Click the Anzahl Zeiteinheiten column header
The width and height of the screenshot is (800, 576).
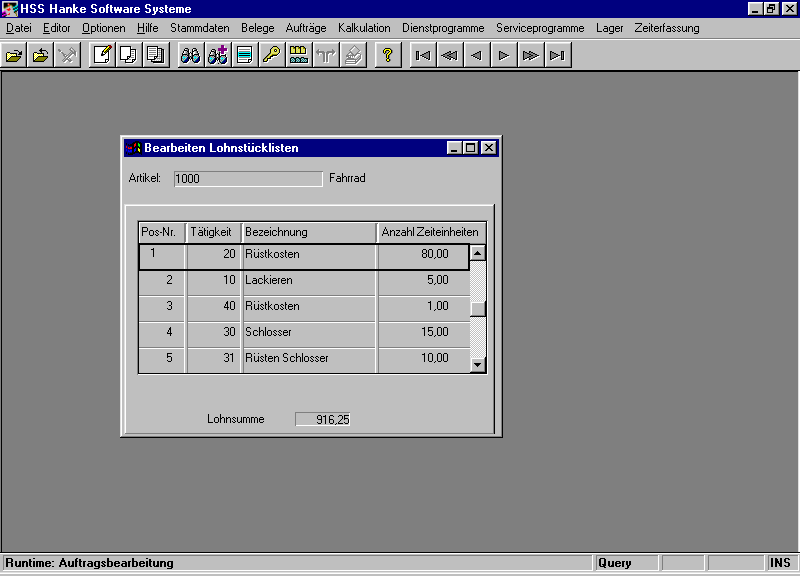point(430,232)
